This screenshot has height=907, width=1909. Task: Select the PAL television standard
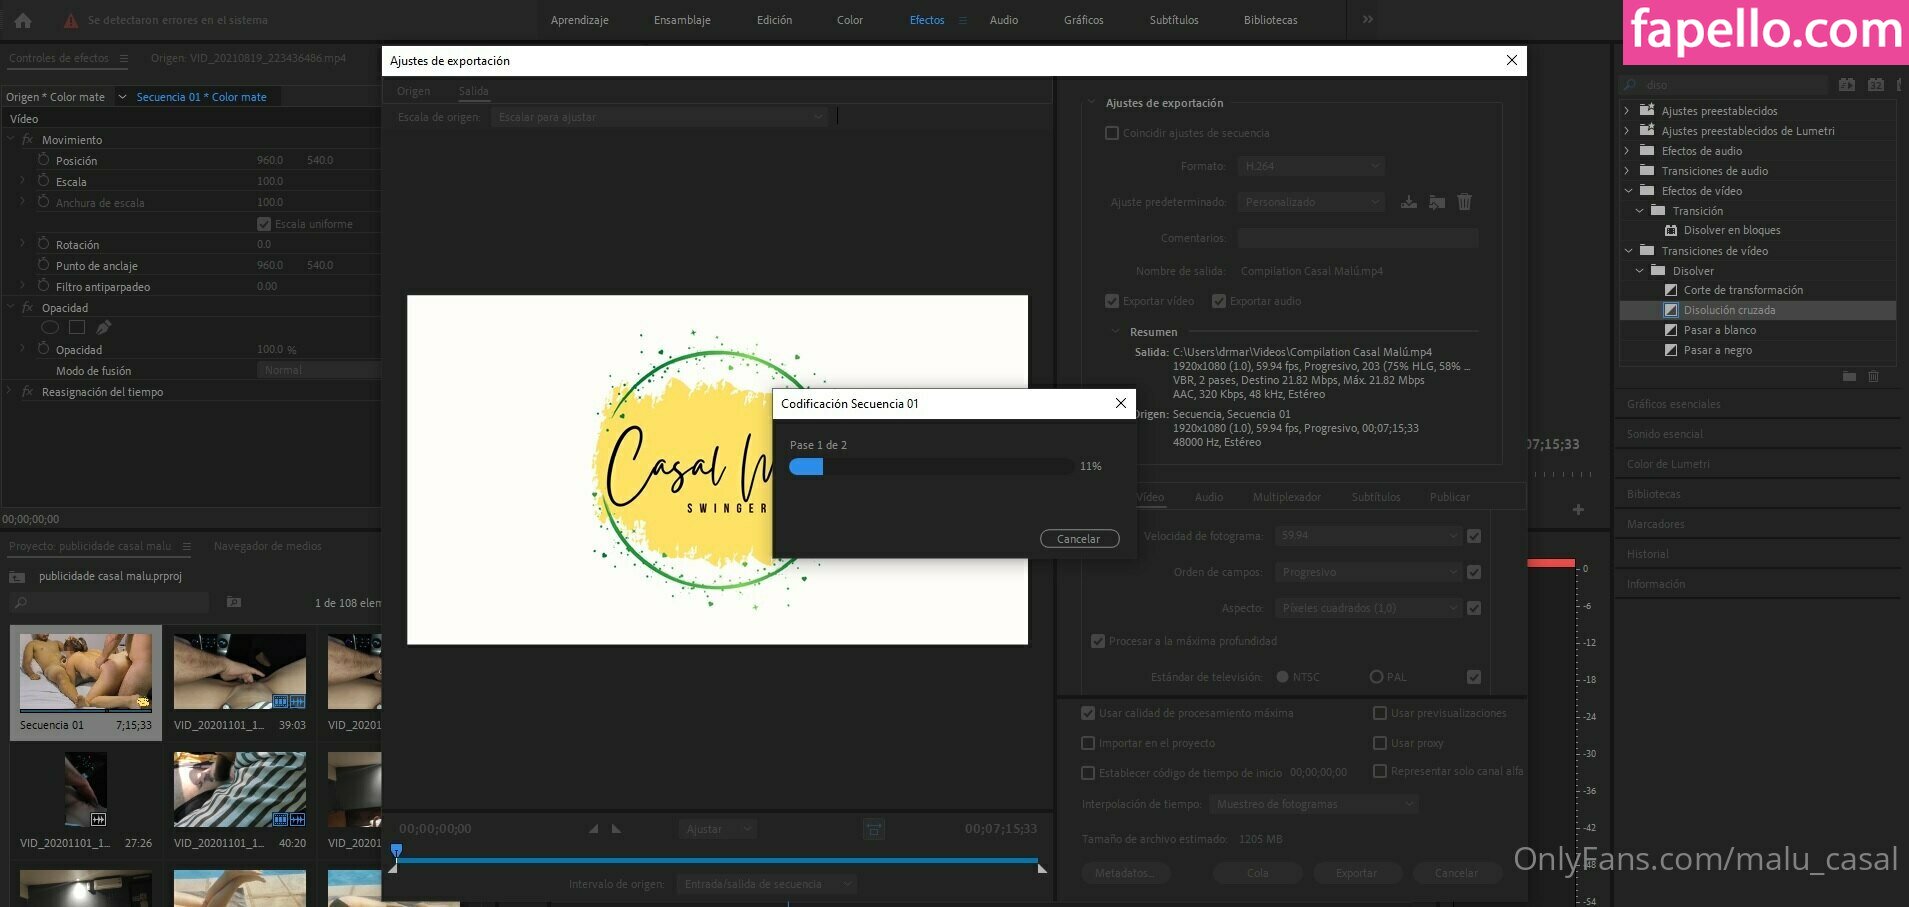[x=1376, y=677]
